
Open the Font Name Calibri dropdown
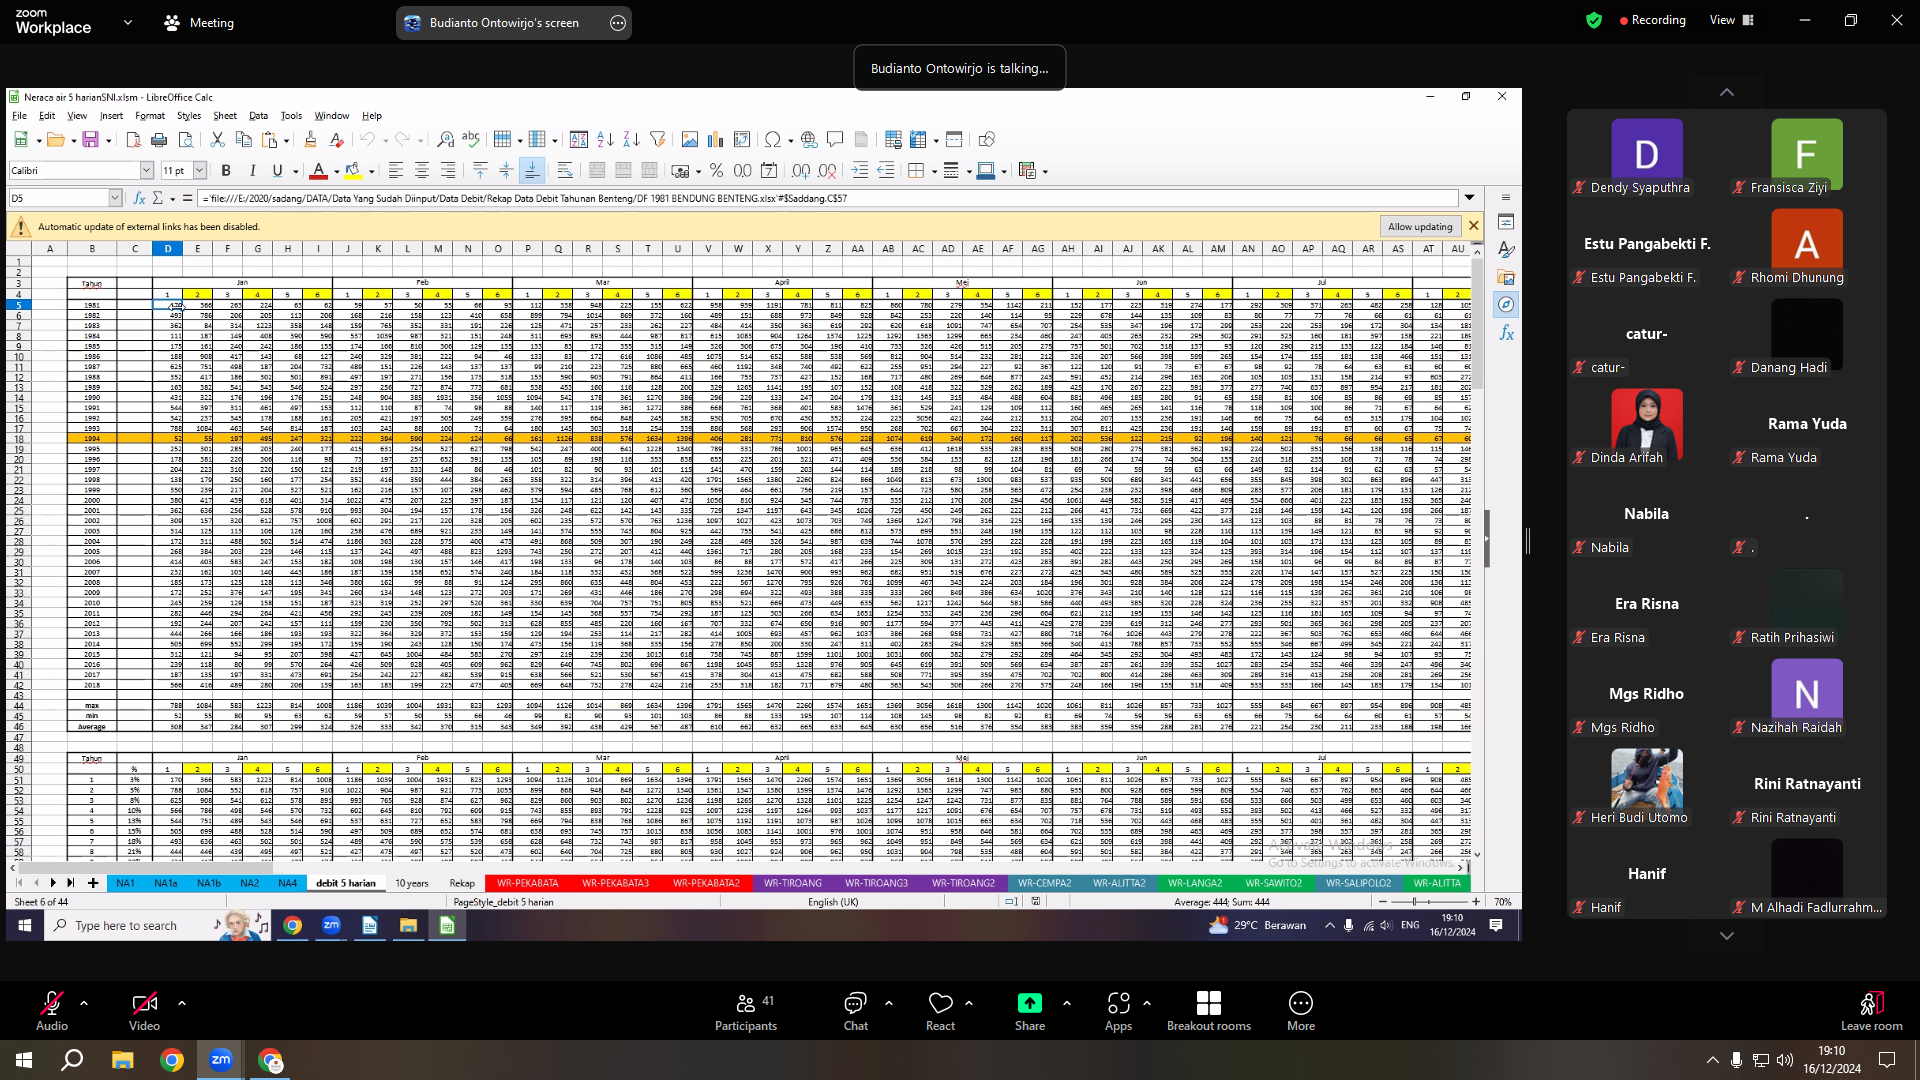coord(147,171)
